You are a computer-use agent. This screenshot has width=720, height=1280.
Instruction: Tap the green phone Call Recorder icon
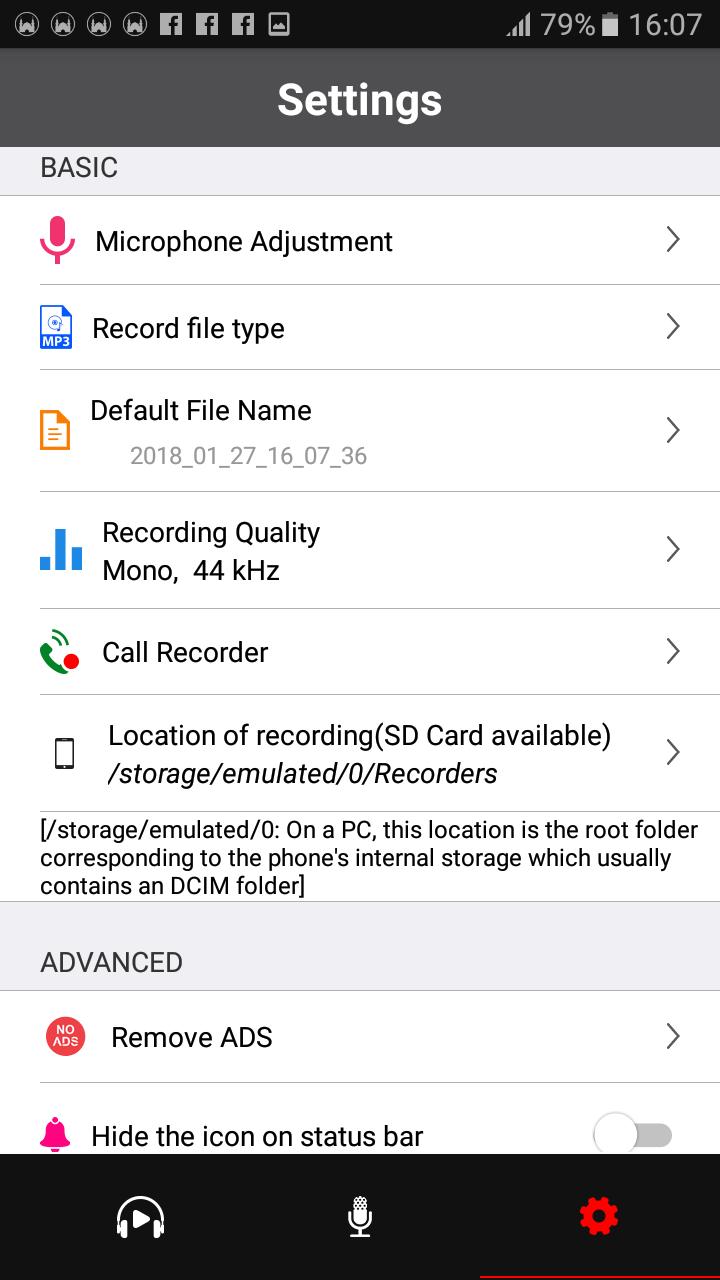click(x=59, y=651)
